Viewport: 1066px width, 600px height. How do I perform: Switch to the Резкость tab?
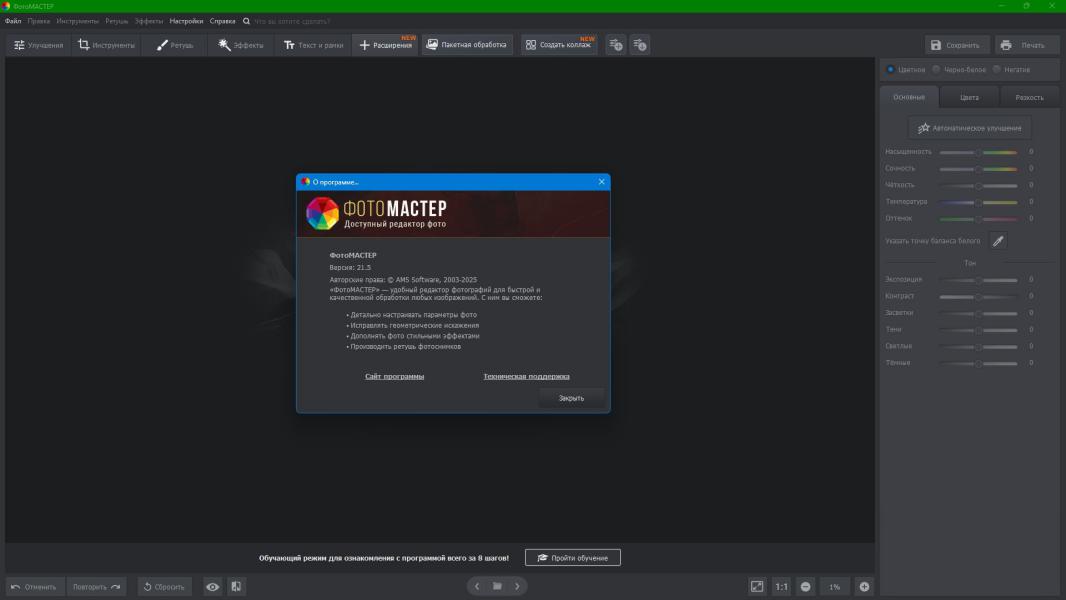(1029, 97)
